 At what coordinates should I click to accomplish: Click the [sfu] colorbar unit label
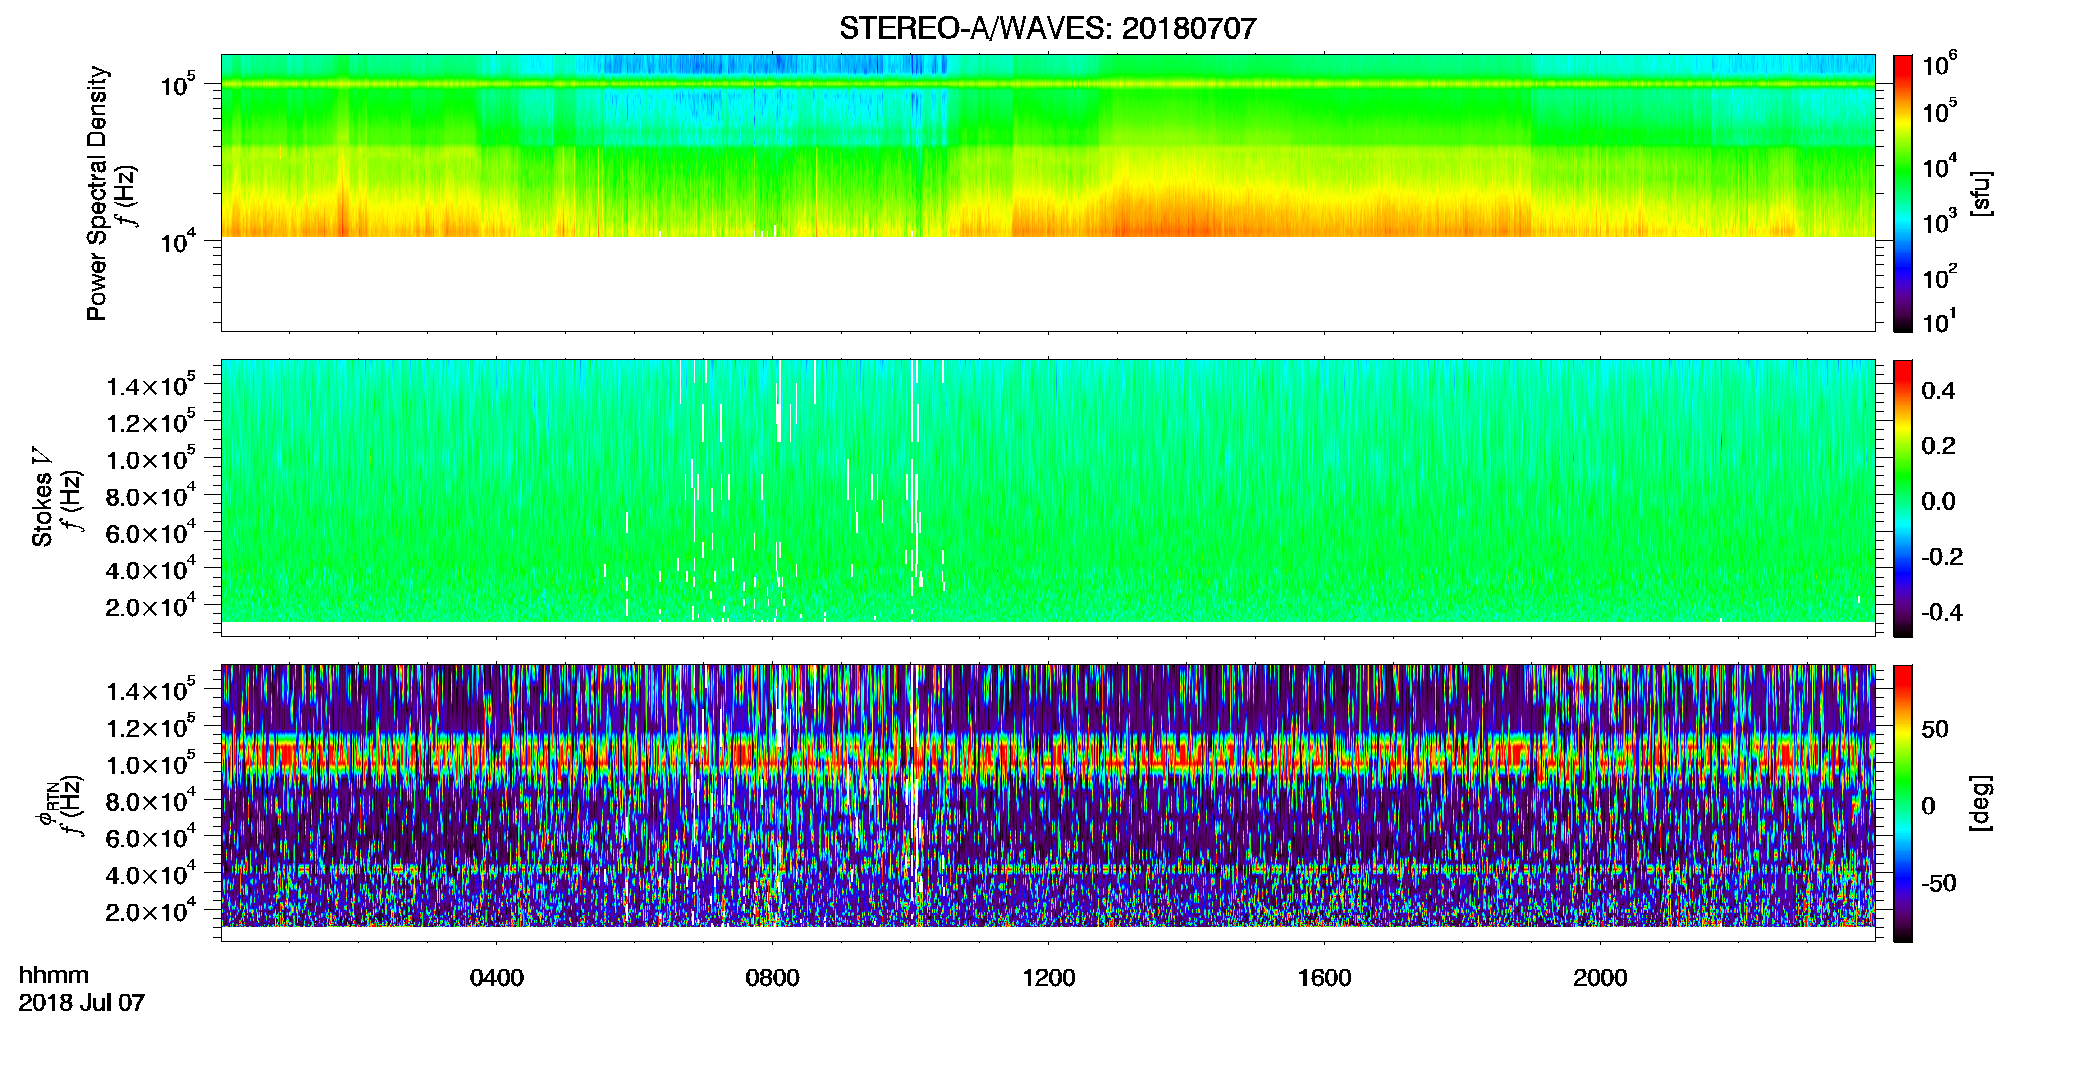(x=1981, y=193)
